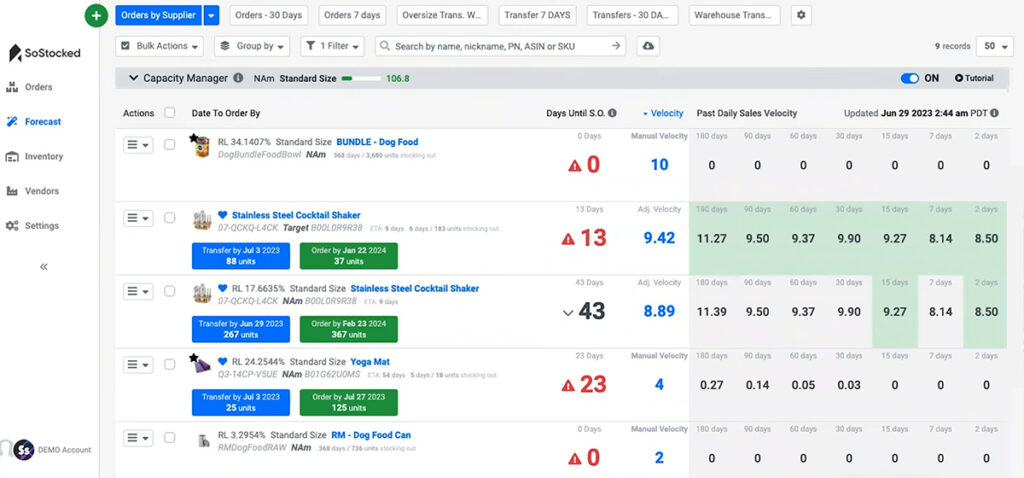Click the Days Until S.O. info icon

click(612, 113)
